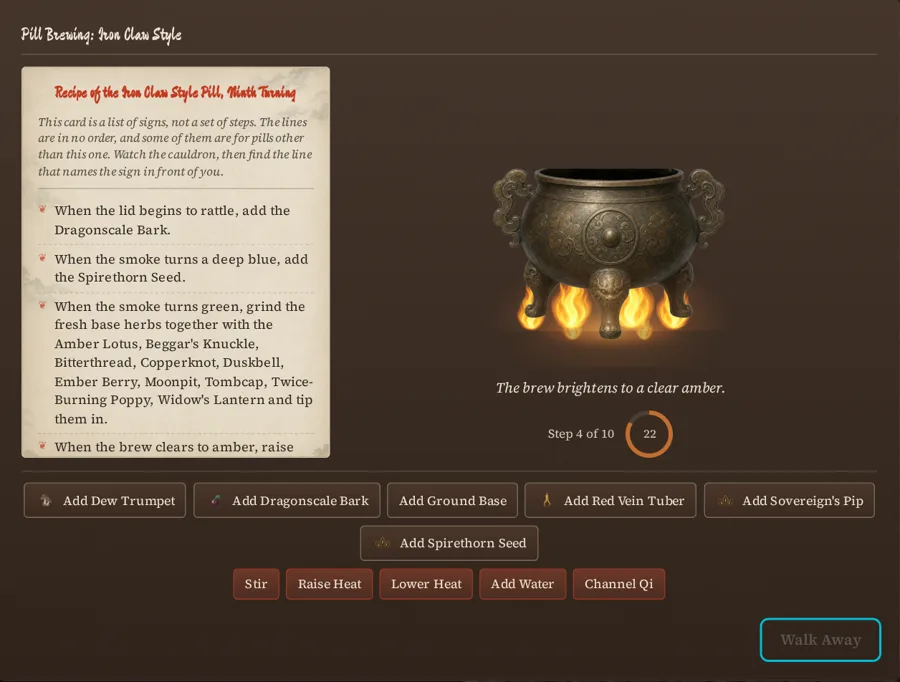Click 'The brew brightens to a clear amber.'
Image resolution: width=900 pixels, height=682 pixels.
point(610,388)
